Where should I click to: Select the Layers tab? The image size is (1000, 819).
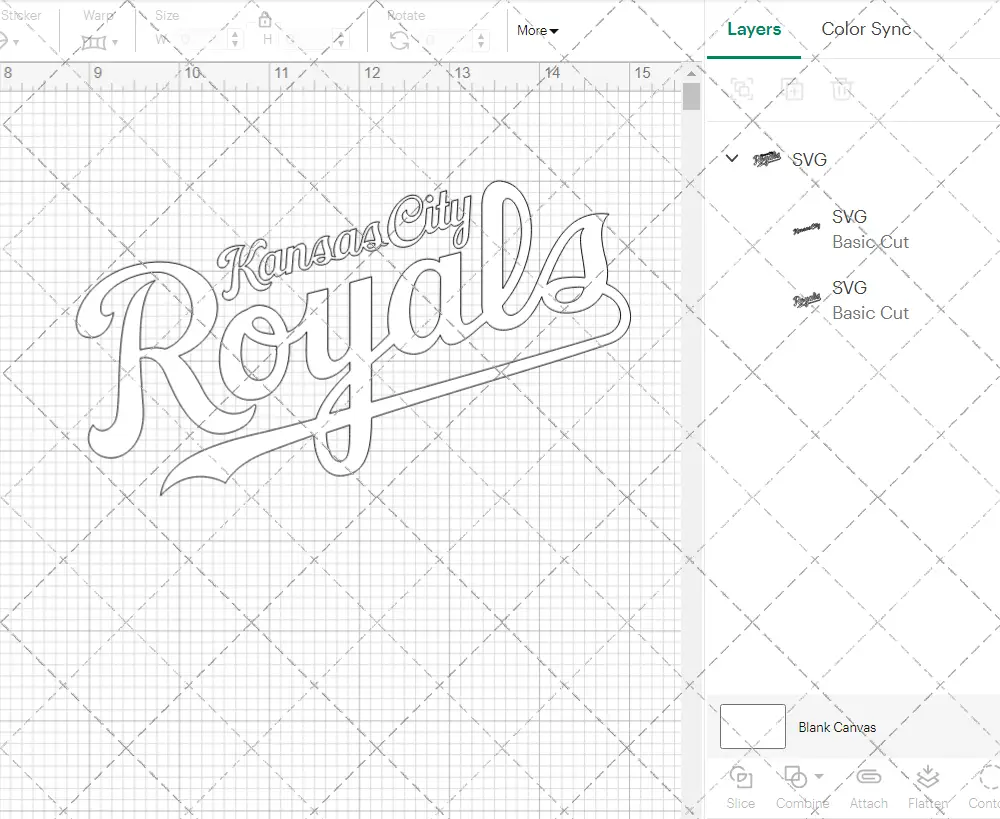(753, 29)
